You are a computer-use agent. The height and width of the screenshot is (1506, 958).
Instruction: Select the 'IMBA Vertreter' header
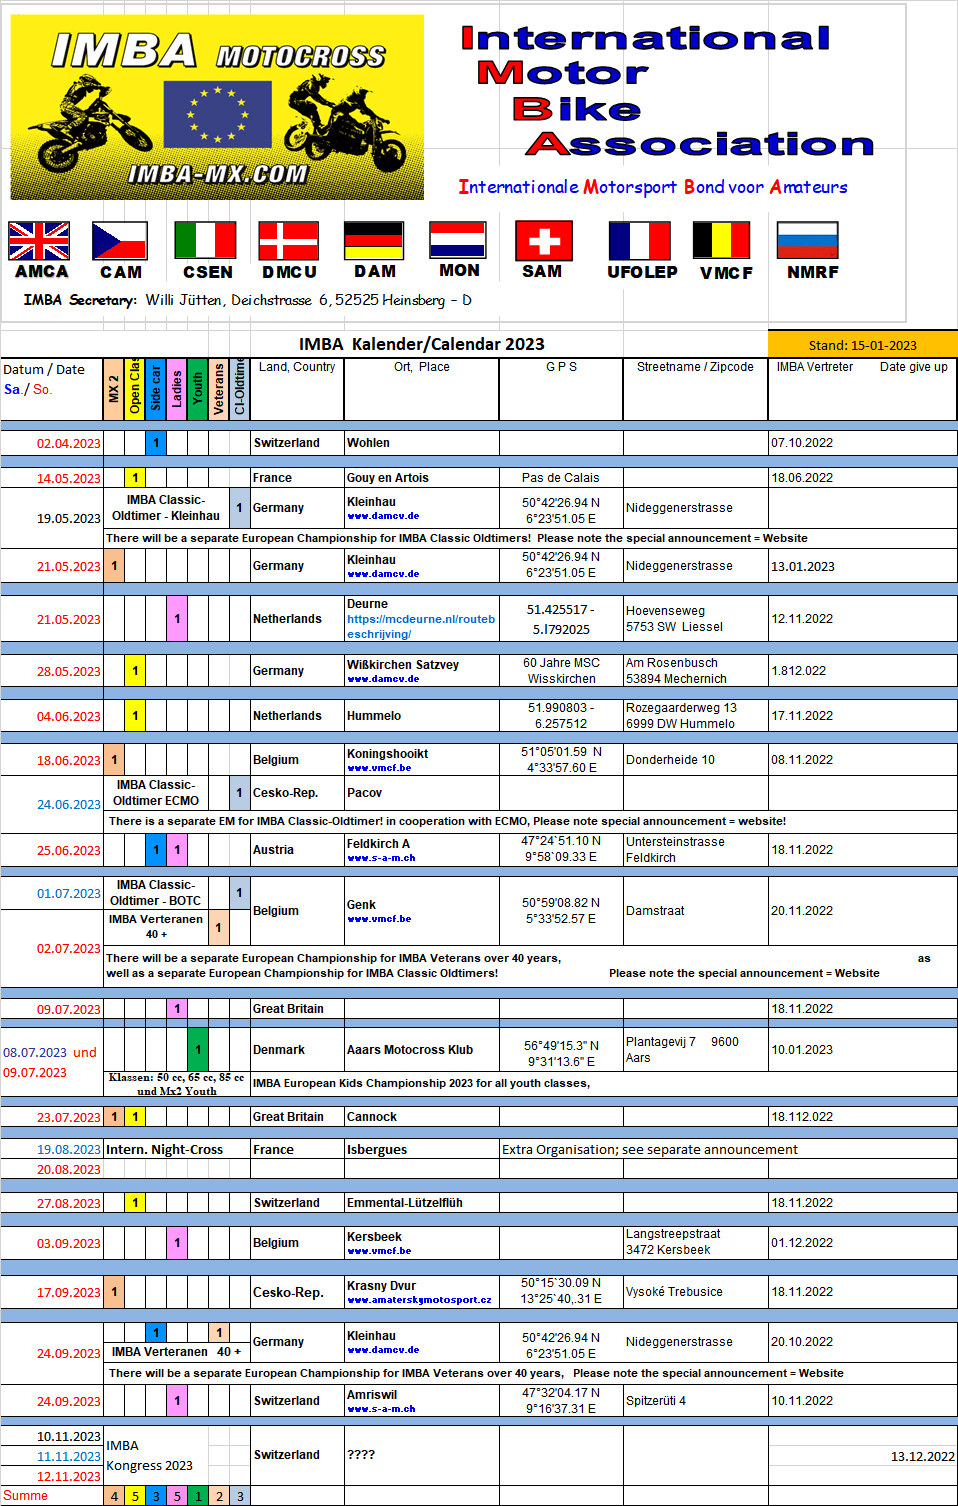[815, 367]
